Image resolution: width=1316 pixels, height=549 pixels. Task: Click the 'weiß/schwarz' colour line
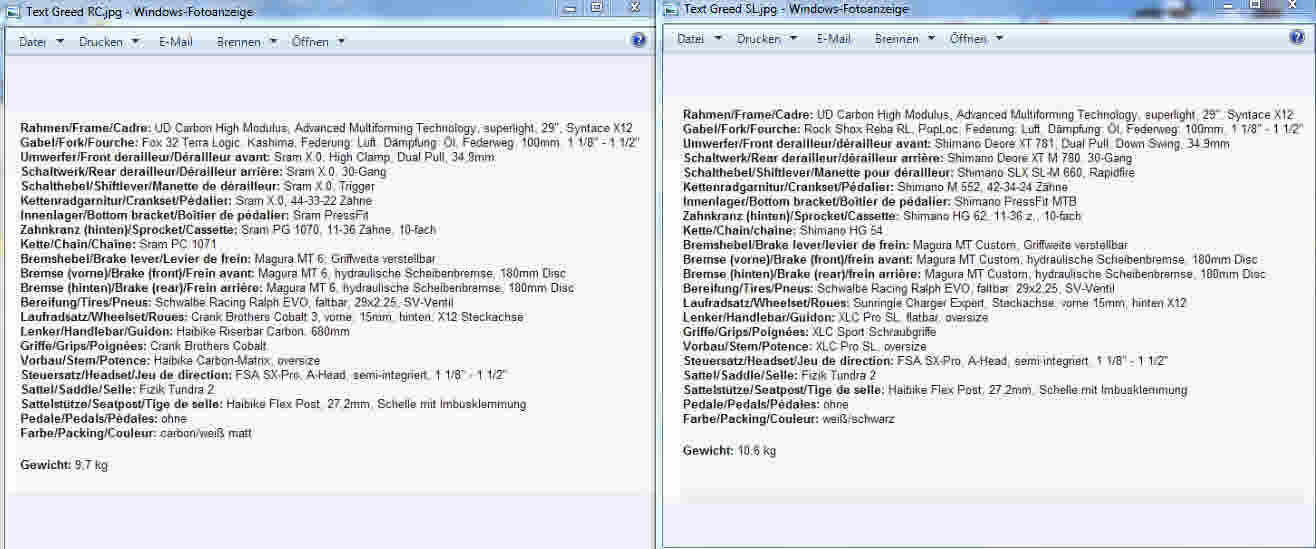click(x=789, y=419)
